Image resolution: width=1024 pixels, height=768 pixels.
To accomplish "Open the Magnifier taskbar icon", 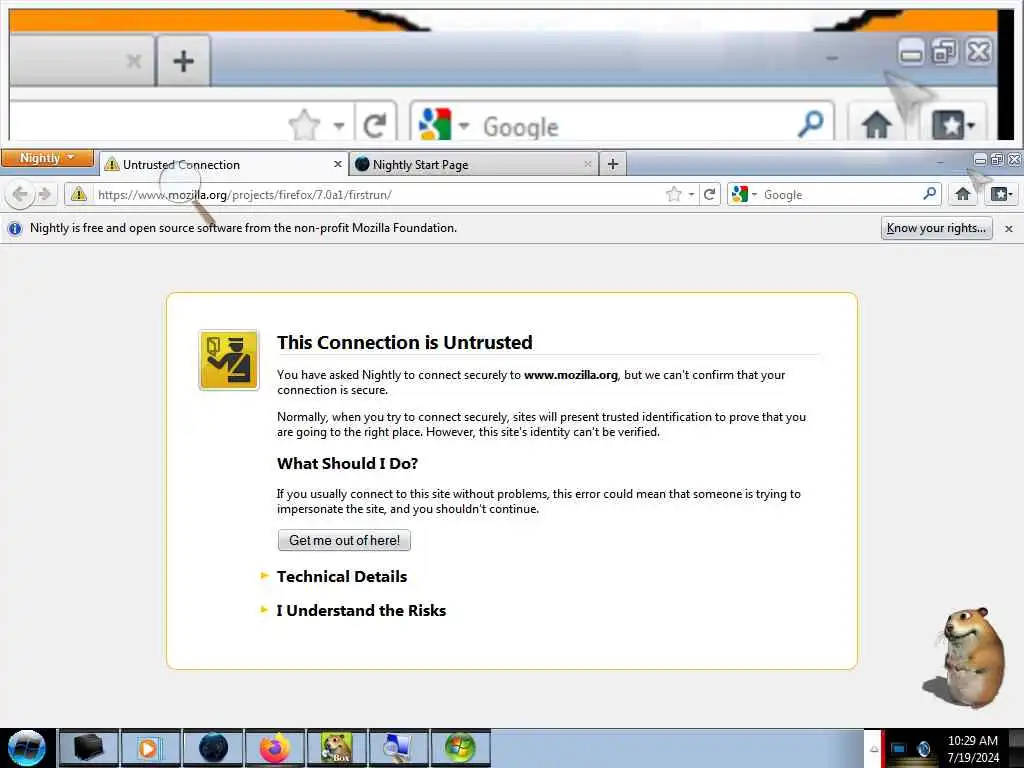I will (398, 748).
